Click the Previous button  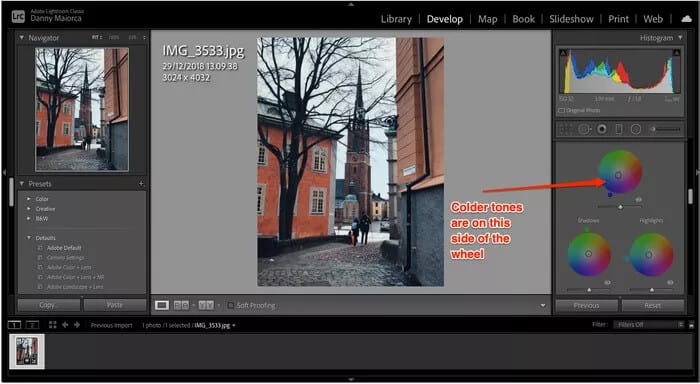[587, 305]
